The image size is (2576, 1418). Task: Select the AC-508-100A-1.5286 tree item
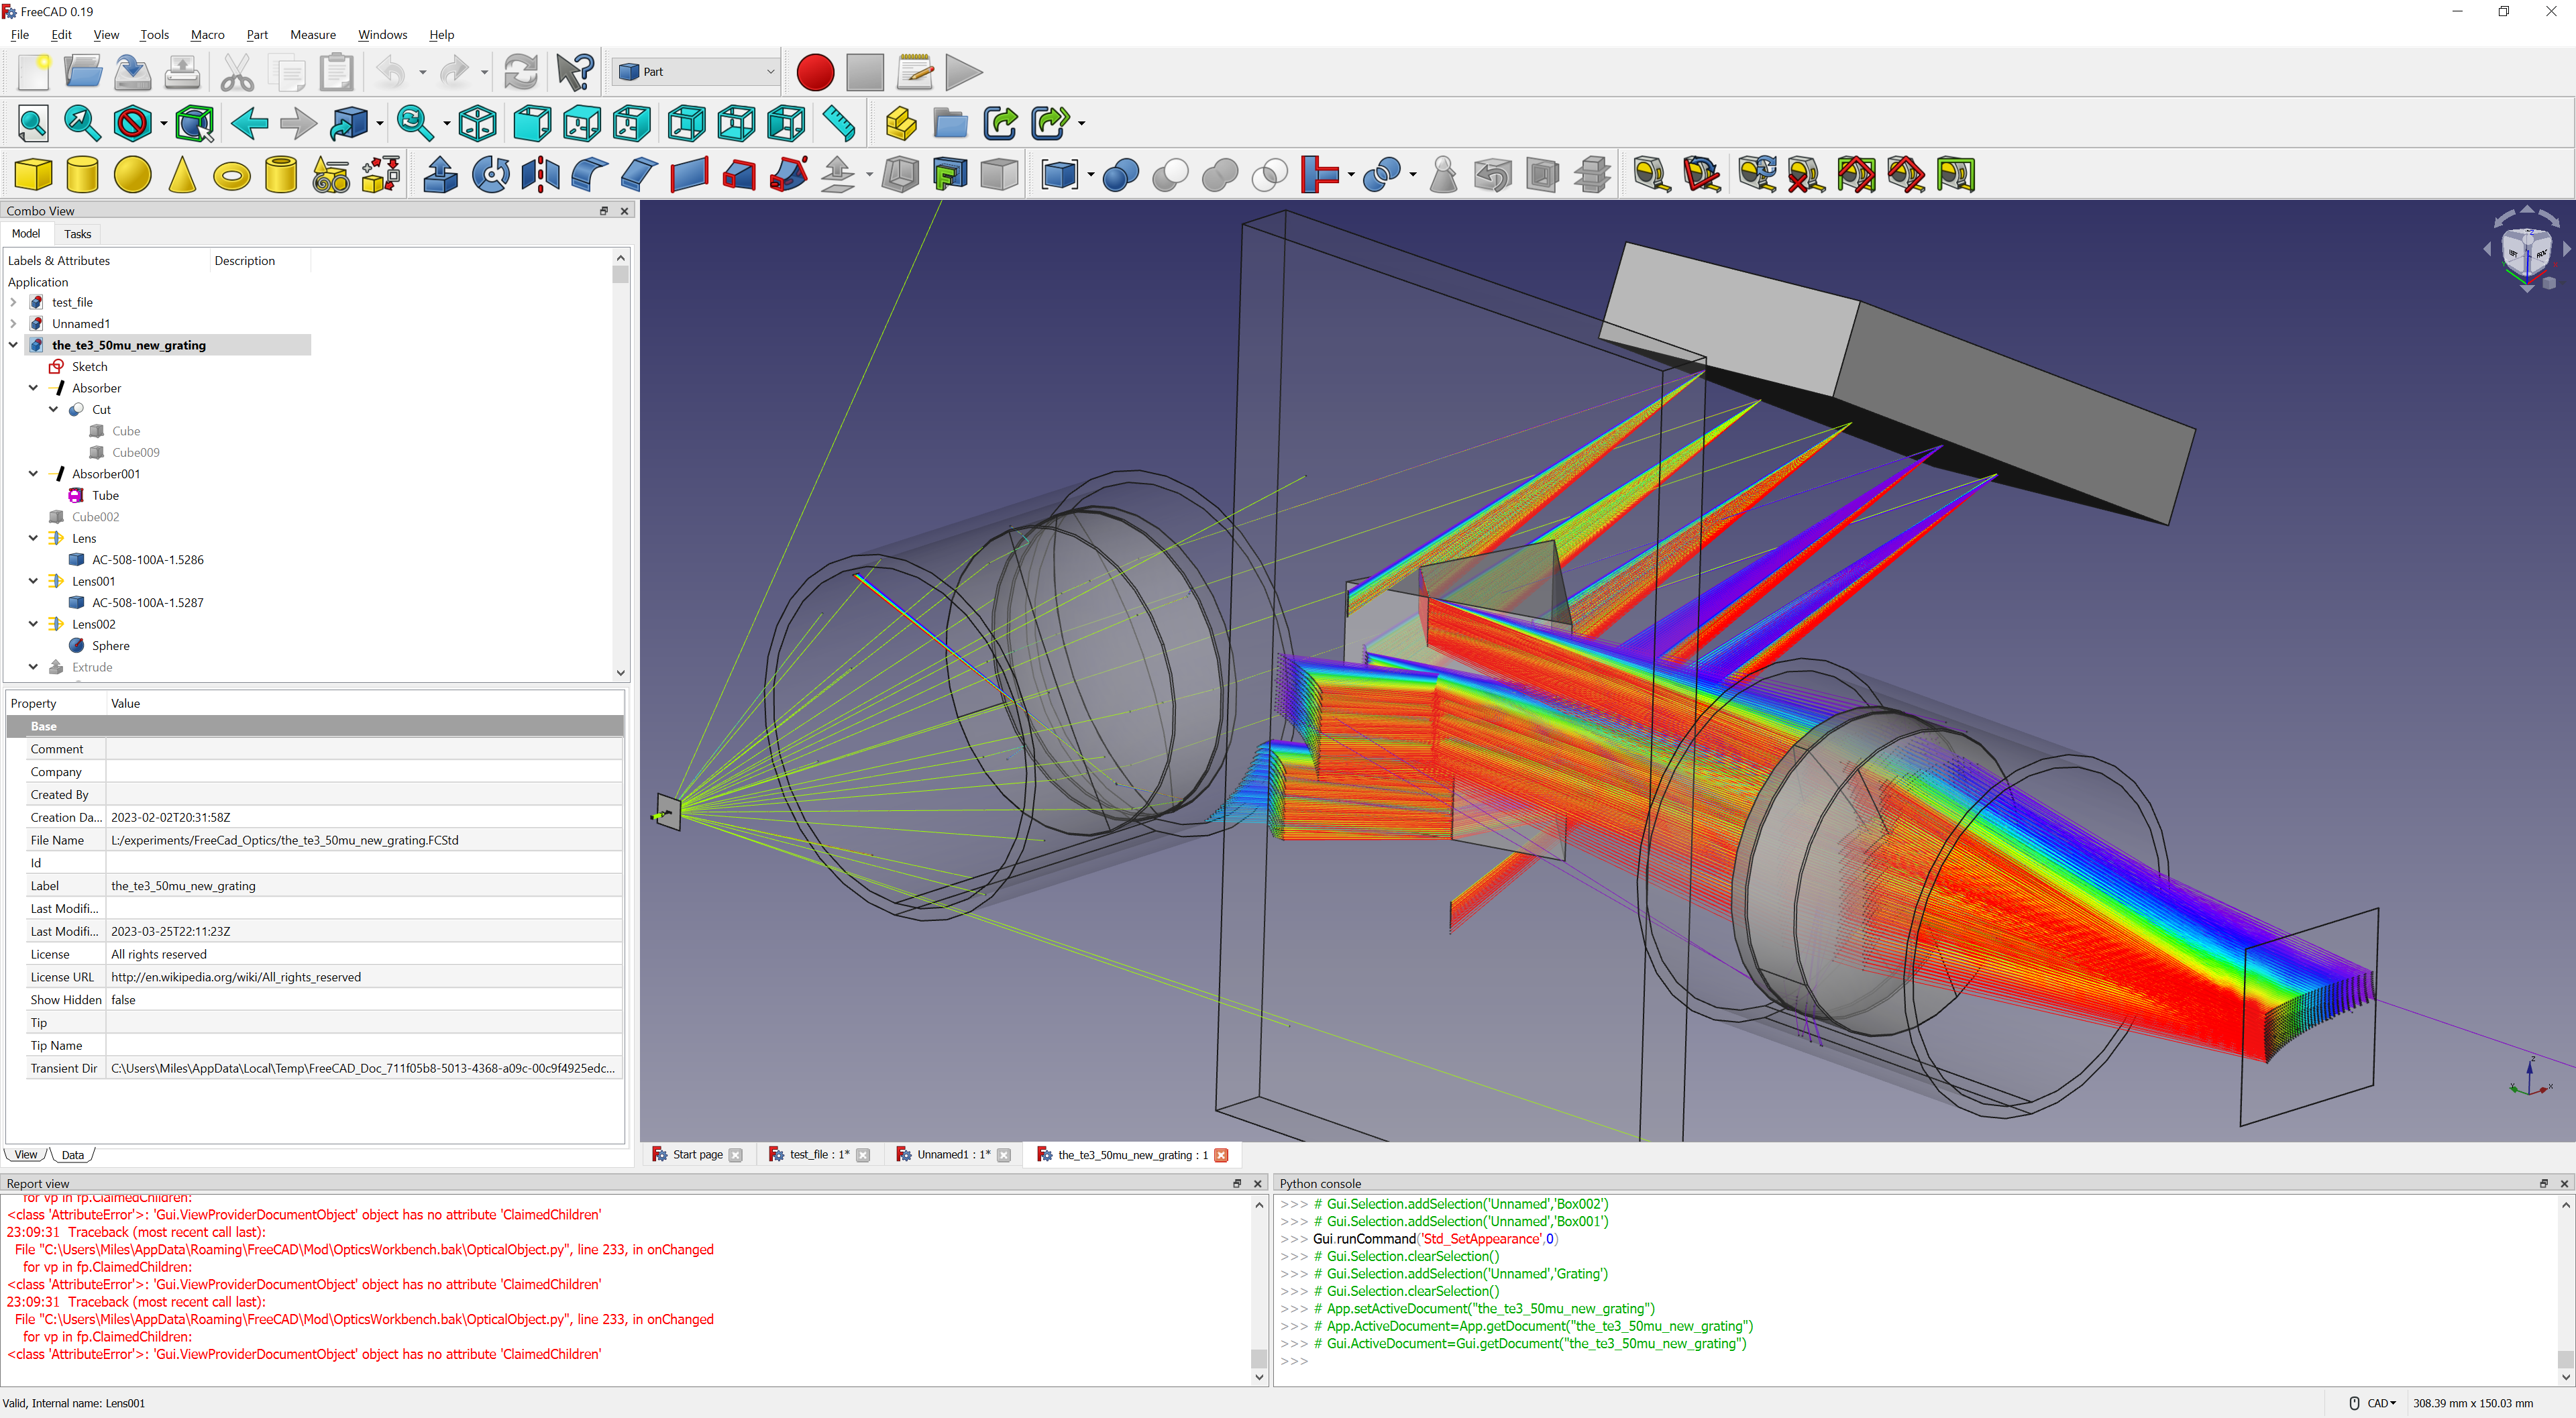(x=147, y=560)
